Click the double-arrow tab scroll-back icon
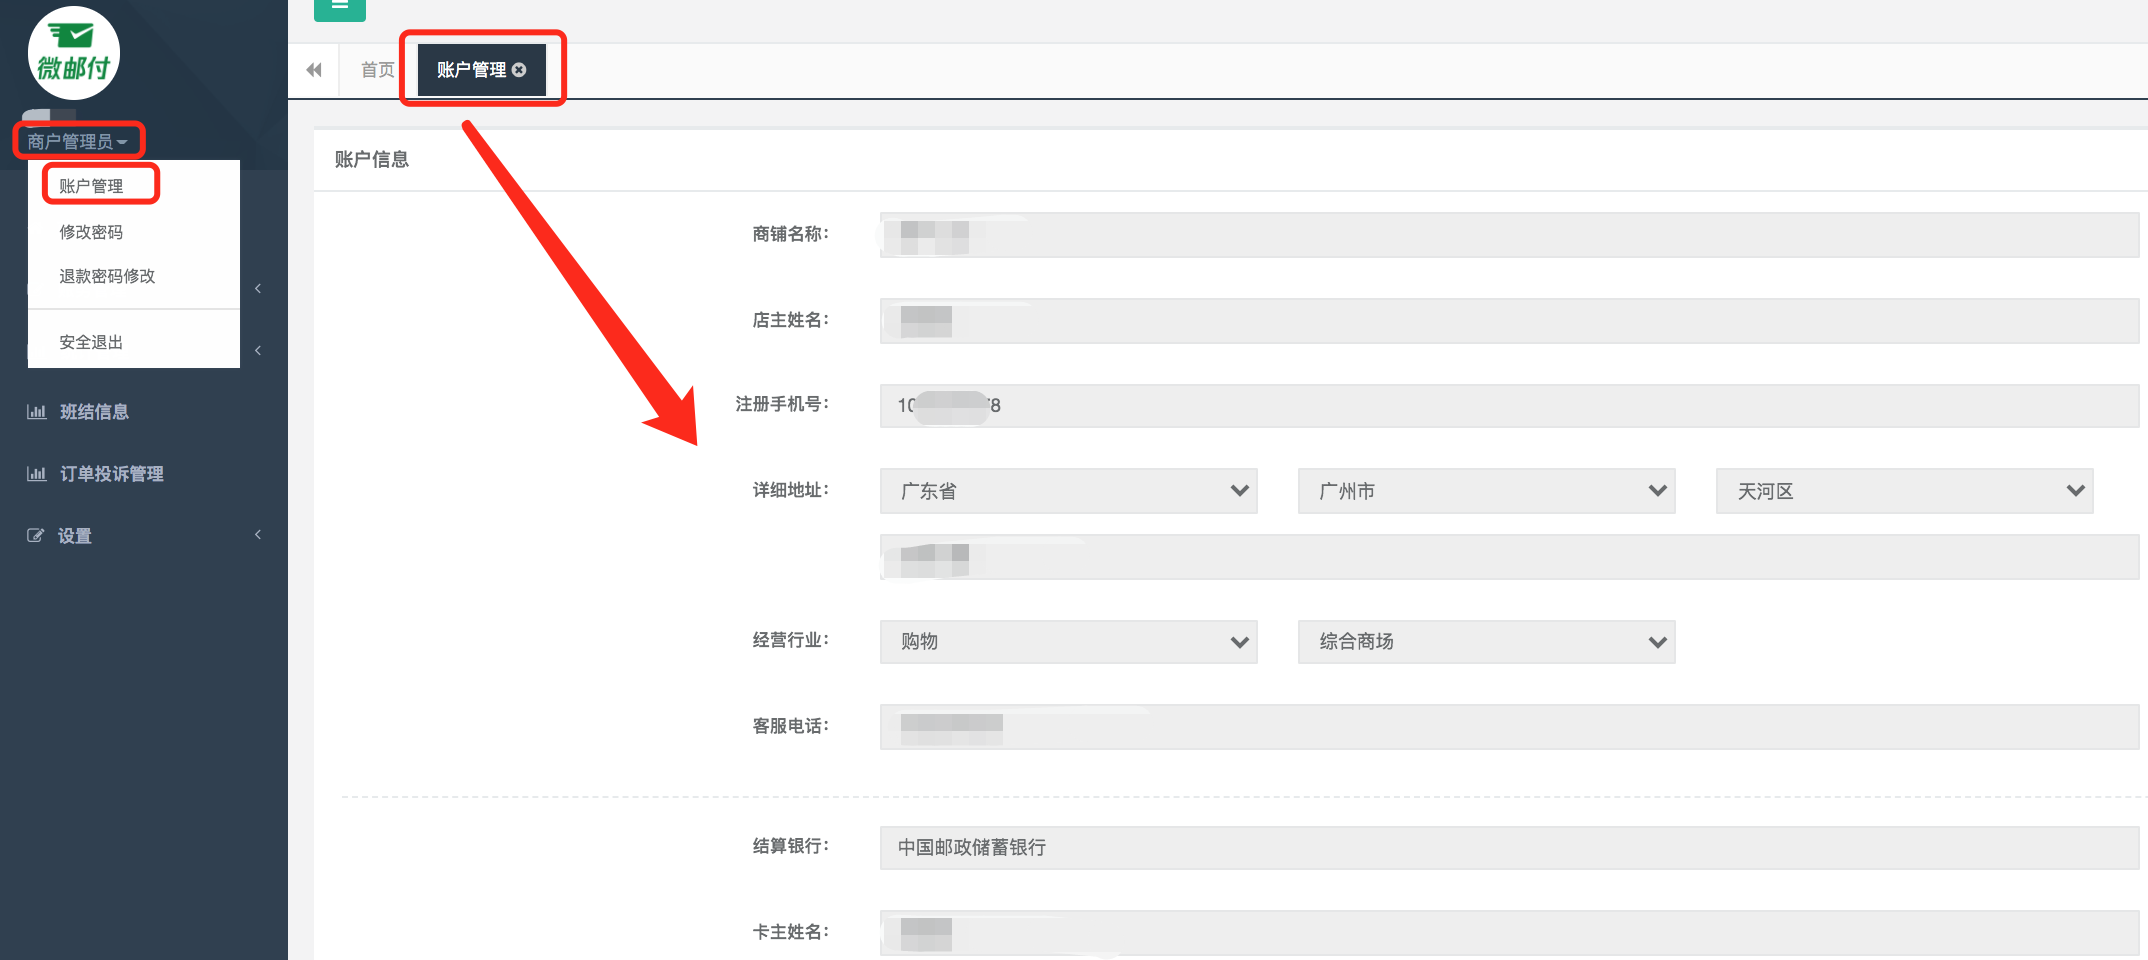 click(314, 70)
